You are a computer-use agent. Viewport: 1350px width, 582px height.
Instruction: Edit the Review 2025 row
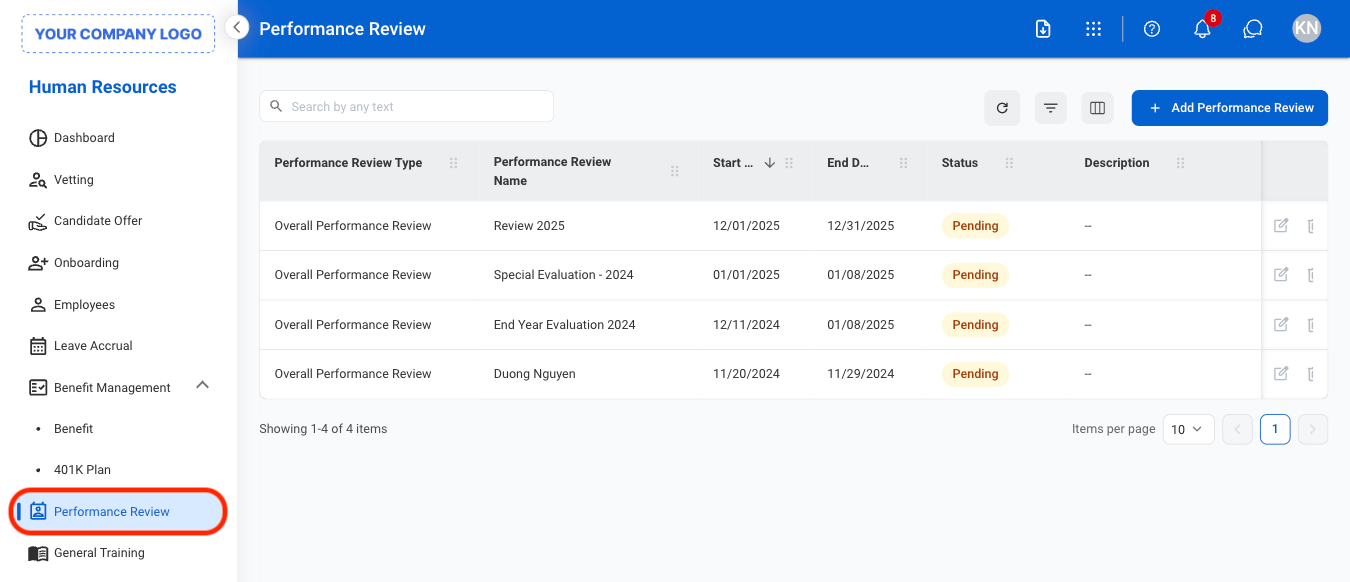pyautogui.click(x=1281, y=226)
